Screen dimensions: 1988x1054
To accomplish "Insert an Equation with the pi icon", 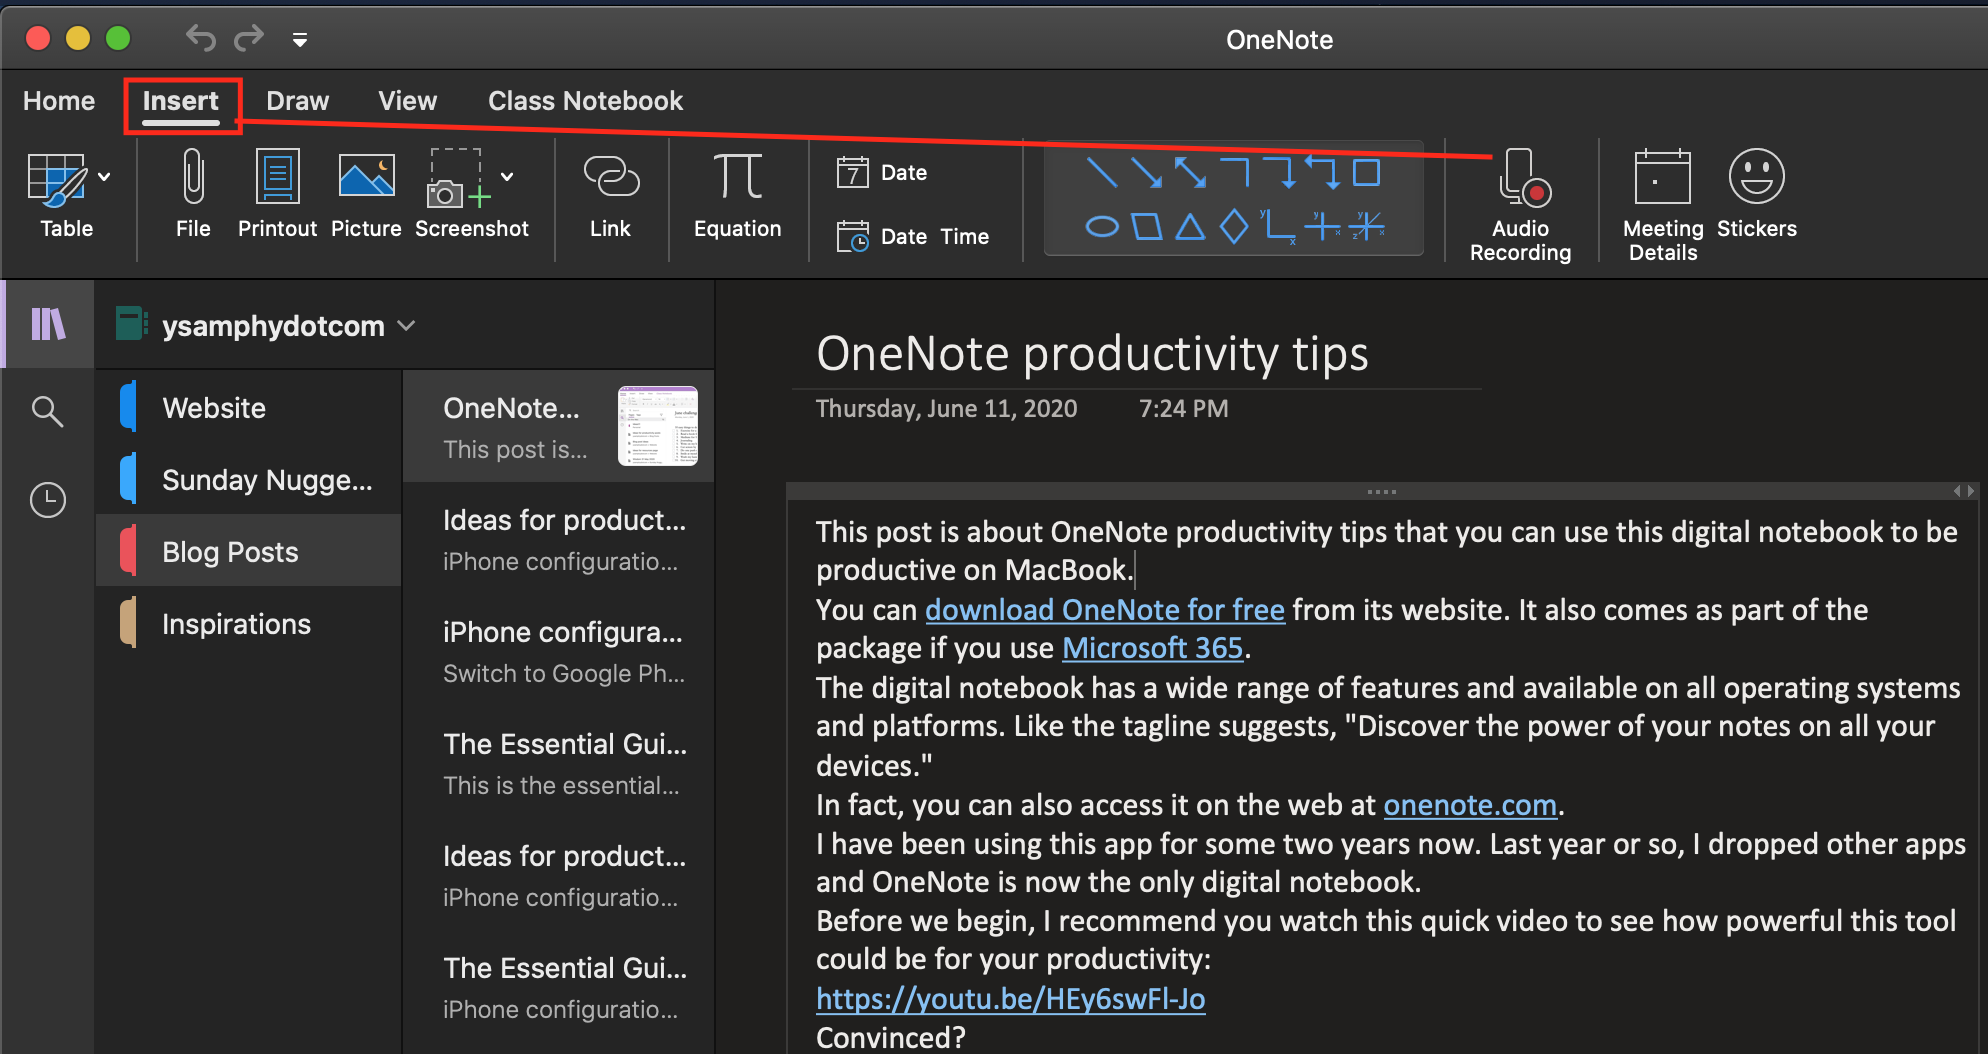I will coord(738,194).
